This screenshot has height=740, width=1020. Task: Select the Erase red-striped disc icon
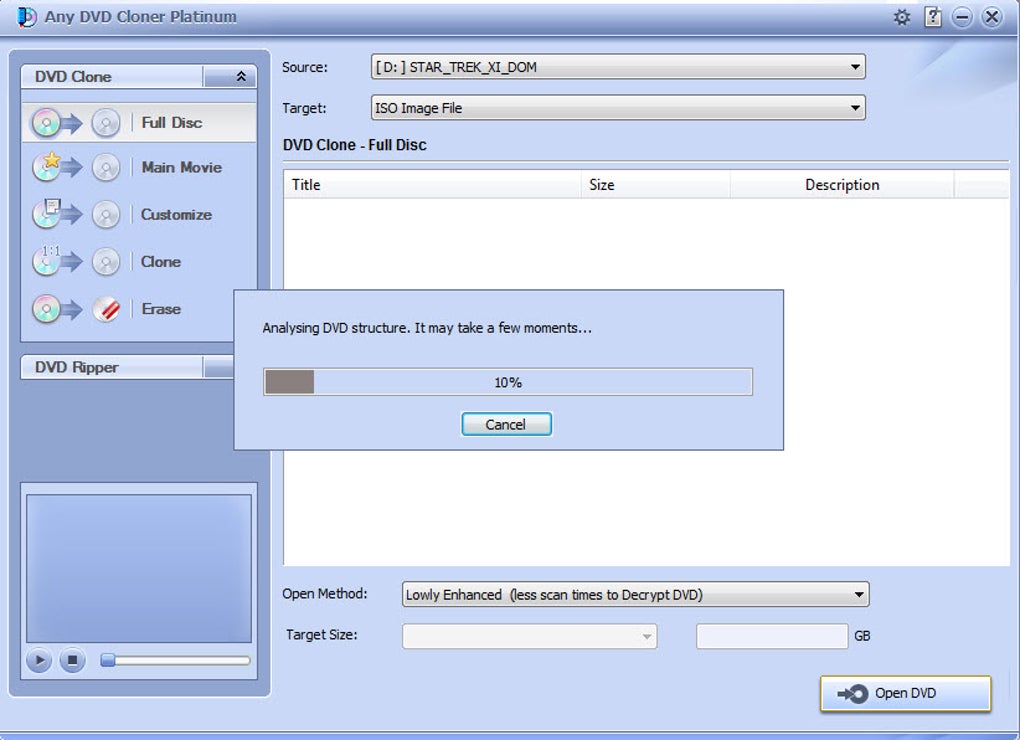click(x=106, y=309)
